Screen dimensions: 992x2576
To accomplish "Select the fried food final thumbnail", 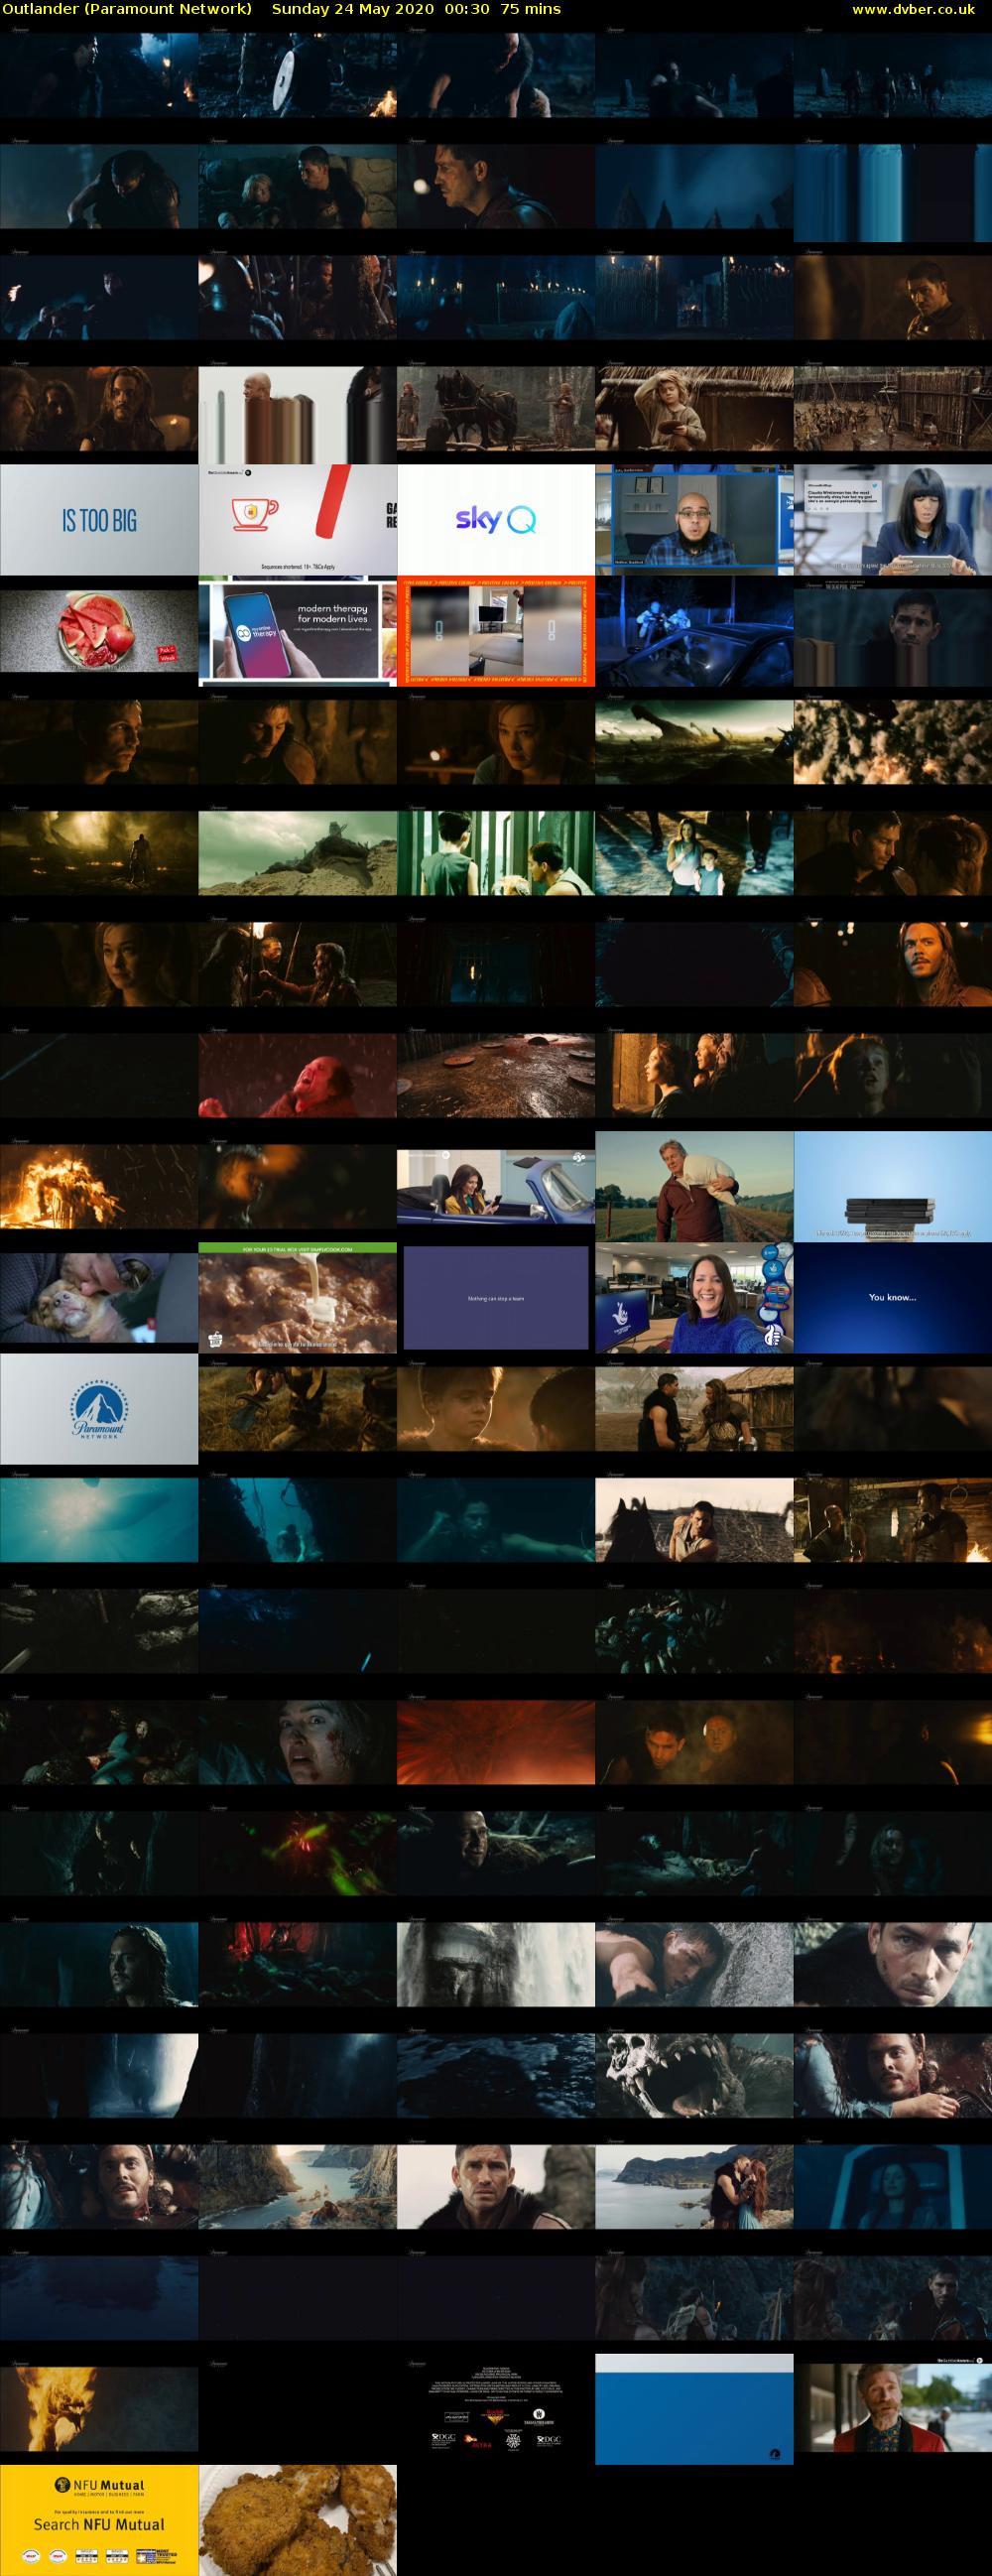I will [297, 2520].
